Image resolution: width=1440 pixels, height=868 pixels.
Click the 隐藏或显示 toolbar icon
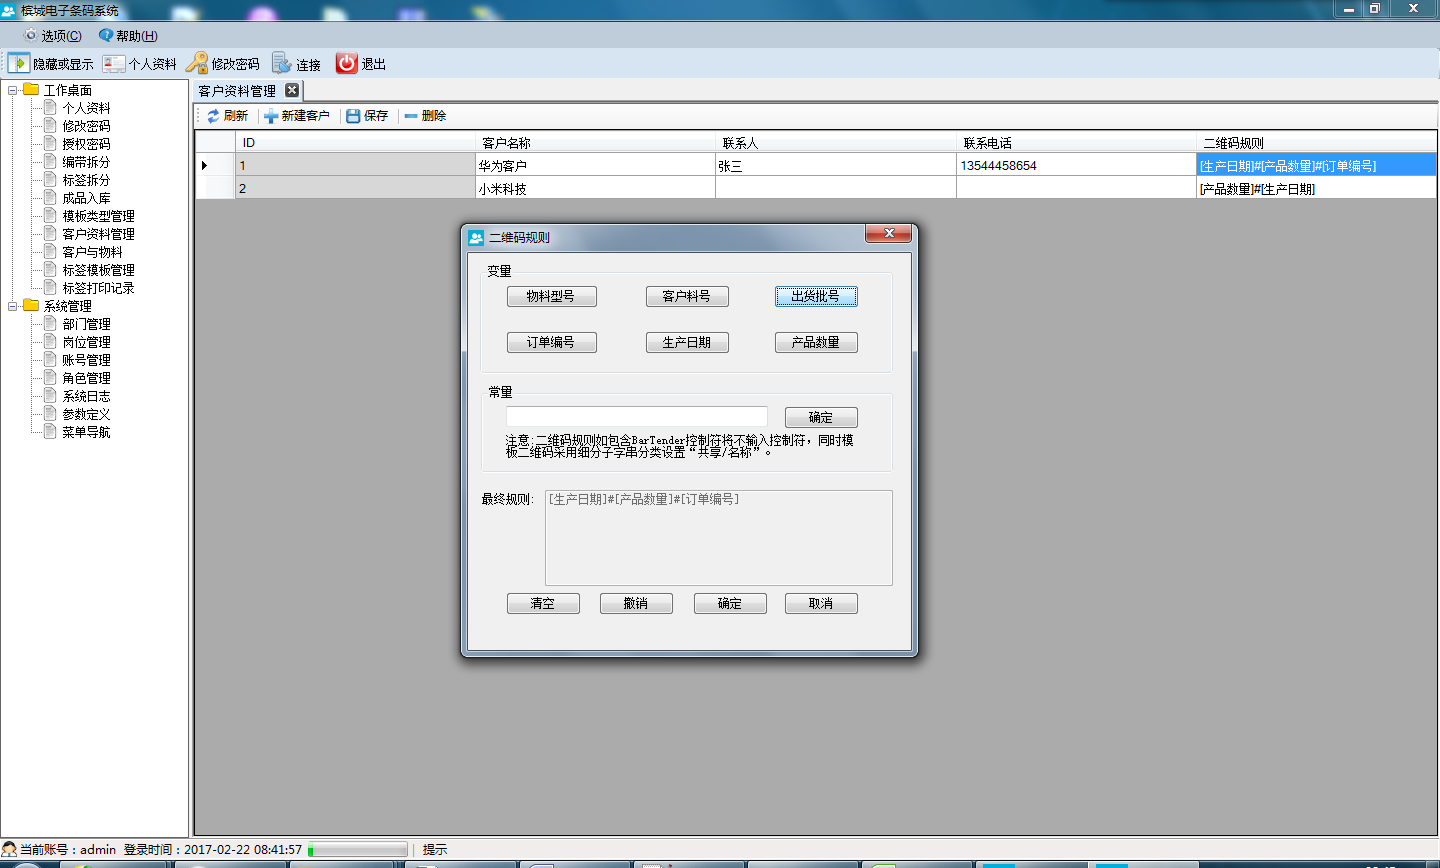coord(19,63)
